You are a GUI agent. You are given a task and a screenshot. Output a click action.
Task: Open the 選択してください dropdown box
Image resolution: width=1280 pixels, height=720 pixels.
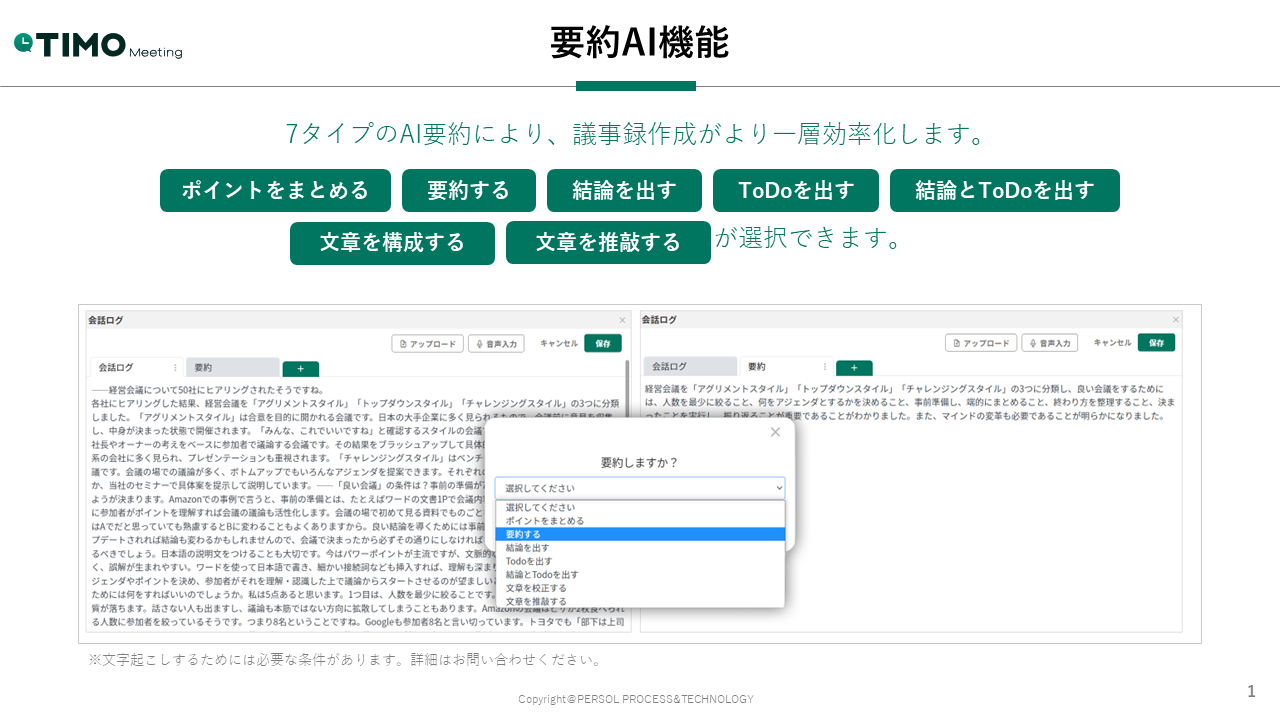640,488
